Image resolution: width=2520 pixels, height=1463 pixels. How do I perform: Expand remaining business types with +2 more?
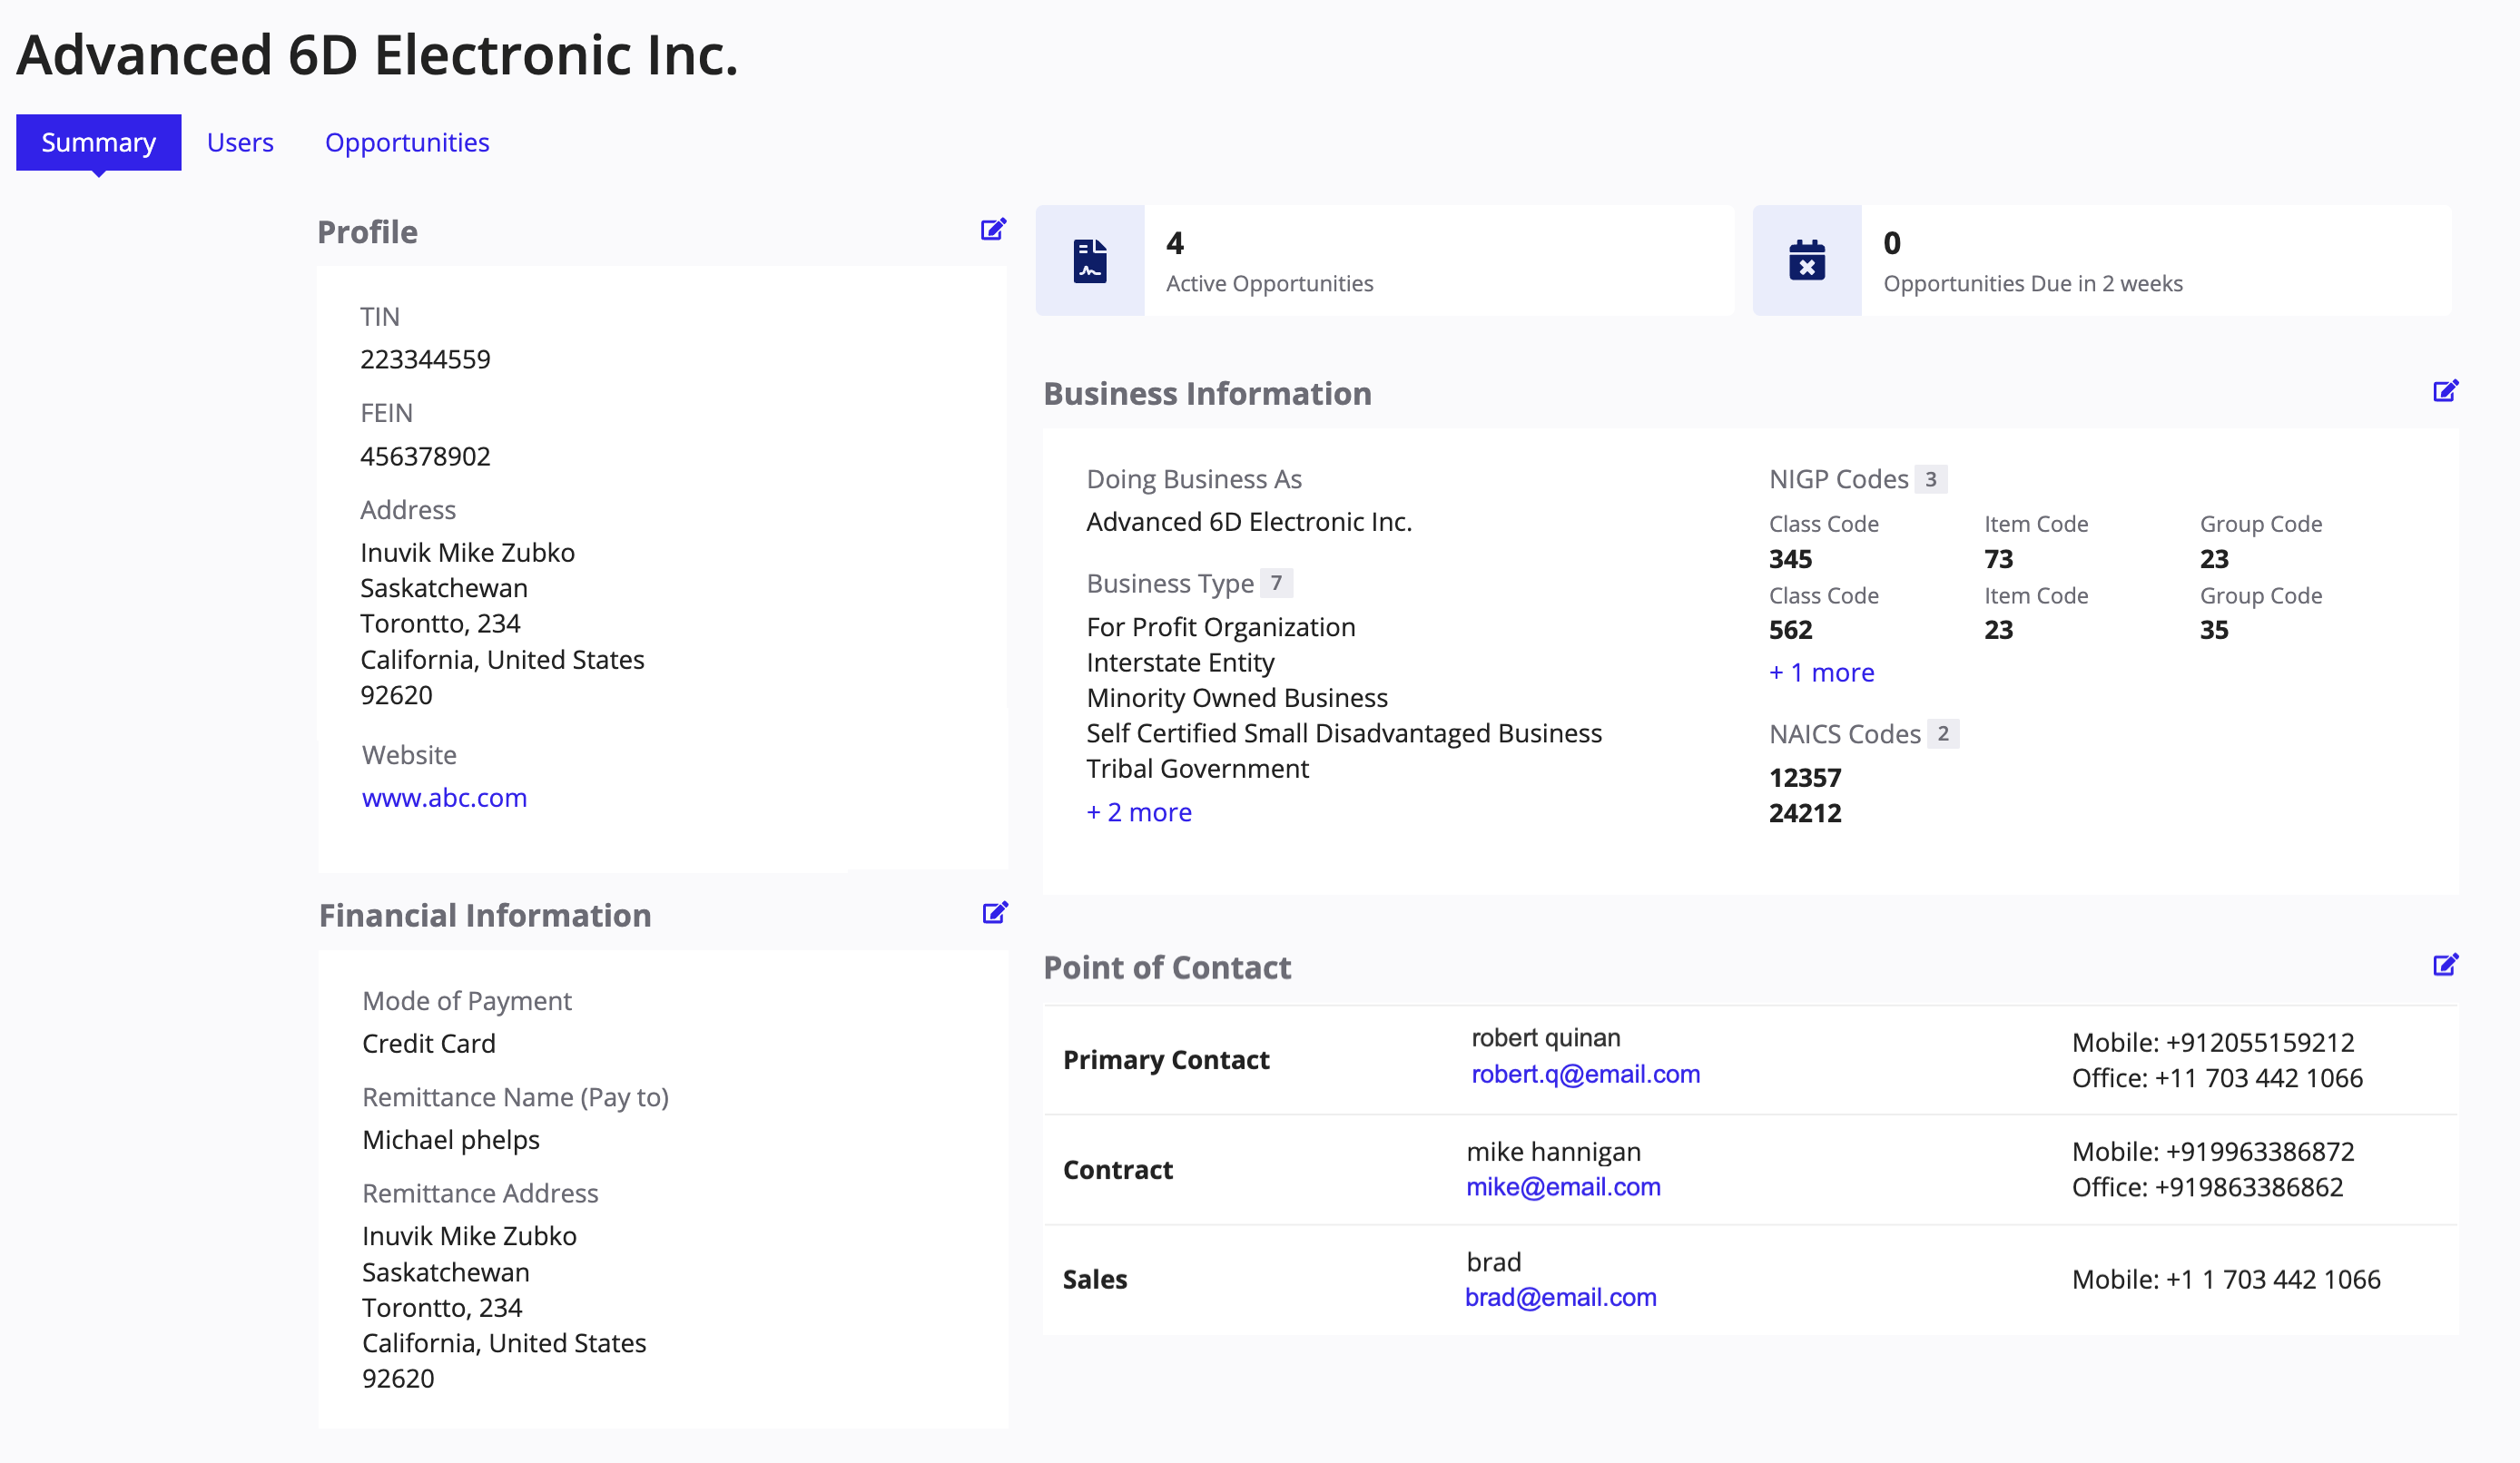[1139, 812]
